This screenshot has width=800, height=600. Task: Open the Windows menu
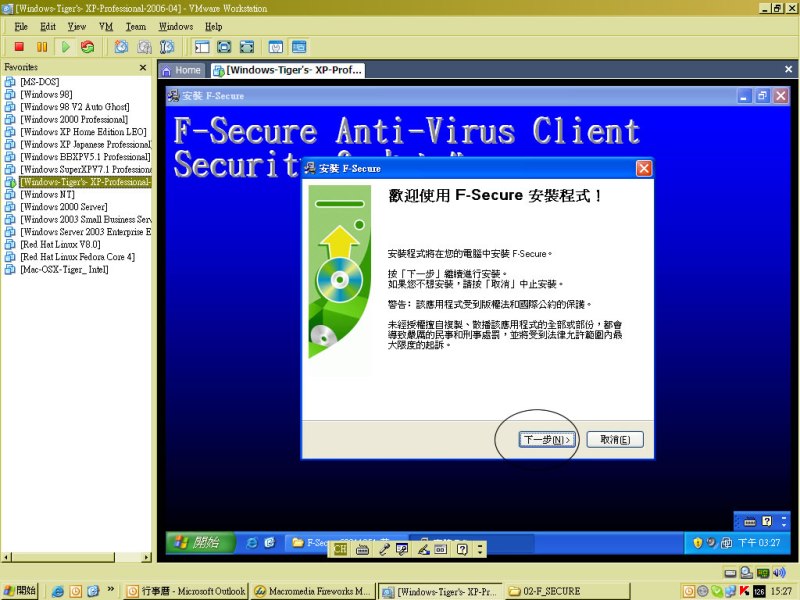(176, 27)
